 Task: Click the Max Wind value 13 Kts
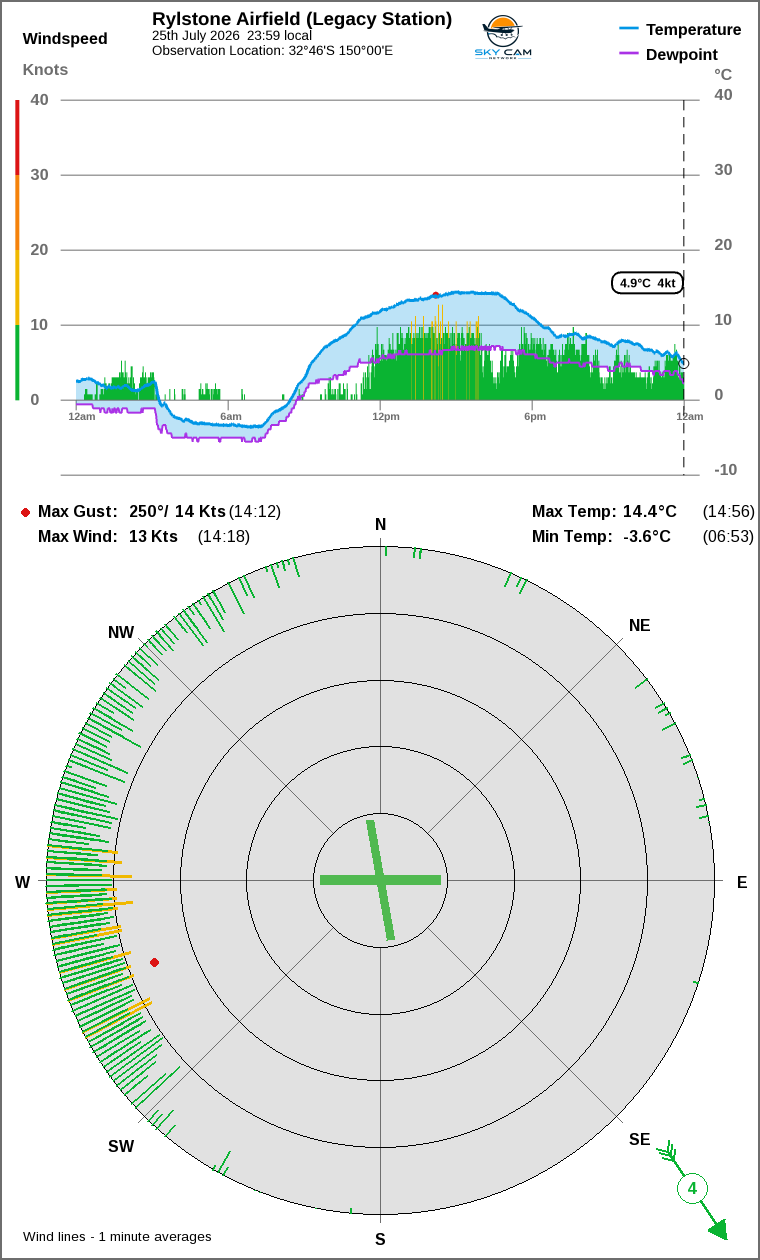point(153,537)
